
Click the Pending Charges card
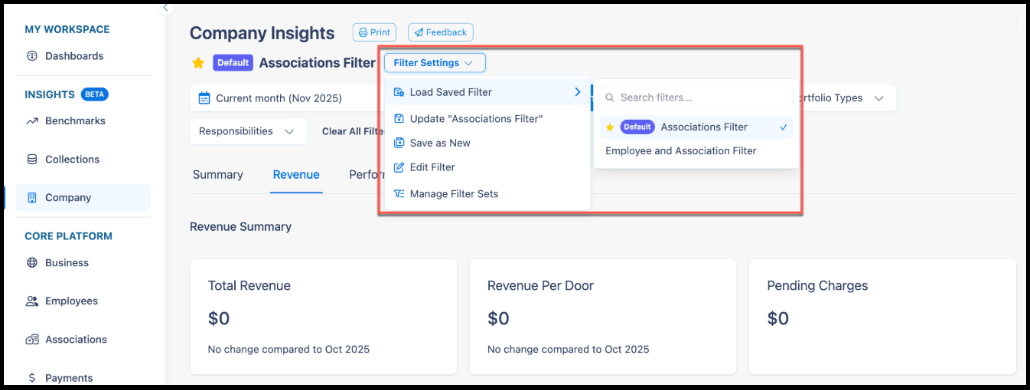click(x=882, y=316)
